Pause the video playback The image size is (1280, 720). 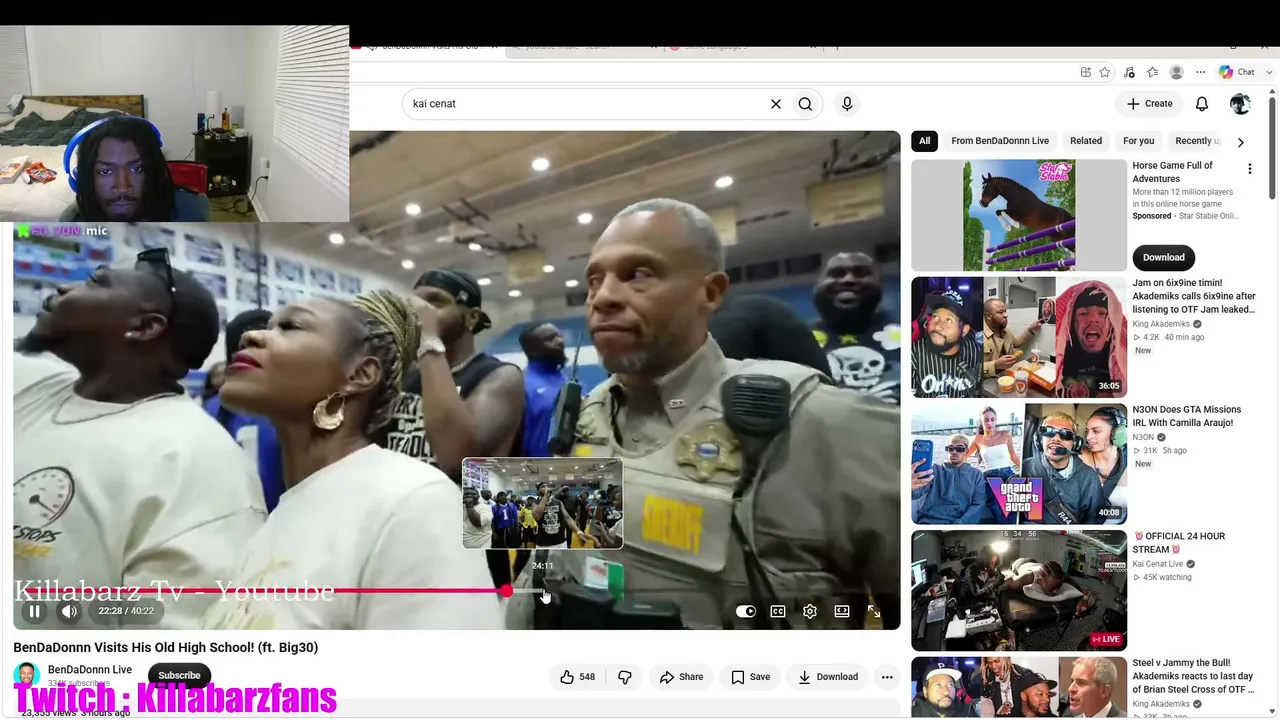34,611
